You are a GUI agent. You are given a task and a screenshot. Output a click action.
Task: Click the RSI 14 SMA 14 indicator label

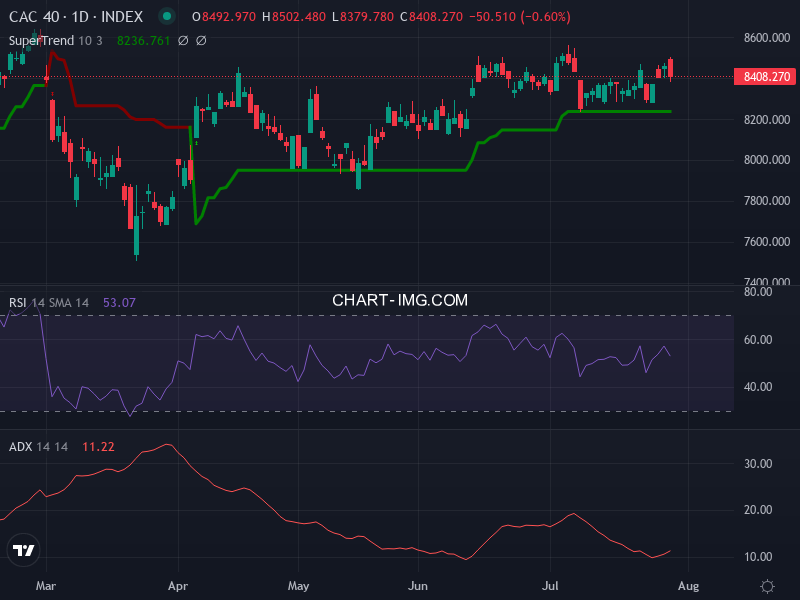49,303
